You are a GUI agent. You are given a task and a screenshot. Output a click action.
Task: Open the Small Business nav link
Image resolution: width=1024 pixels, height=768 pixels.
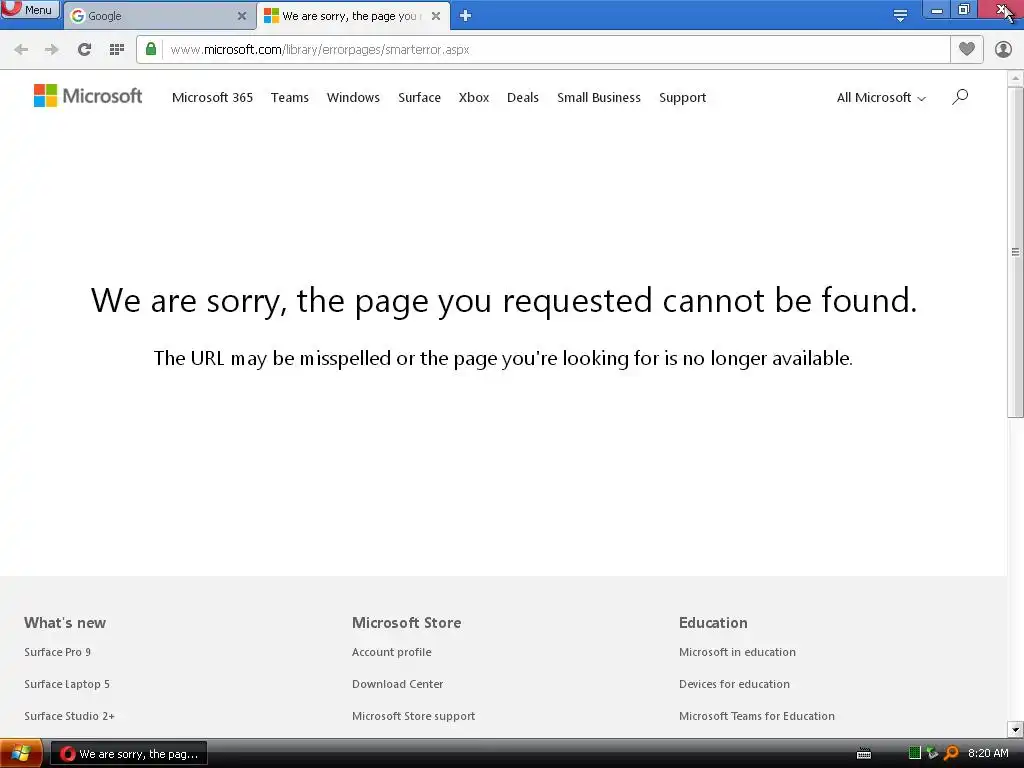point(599,97)
